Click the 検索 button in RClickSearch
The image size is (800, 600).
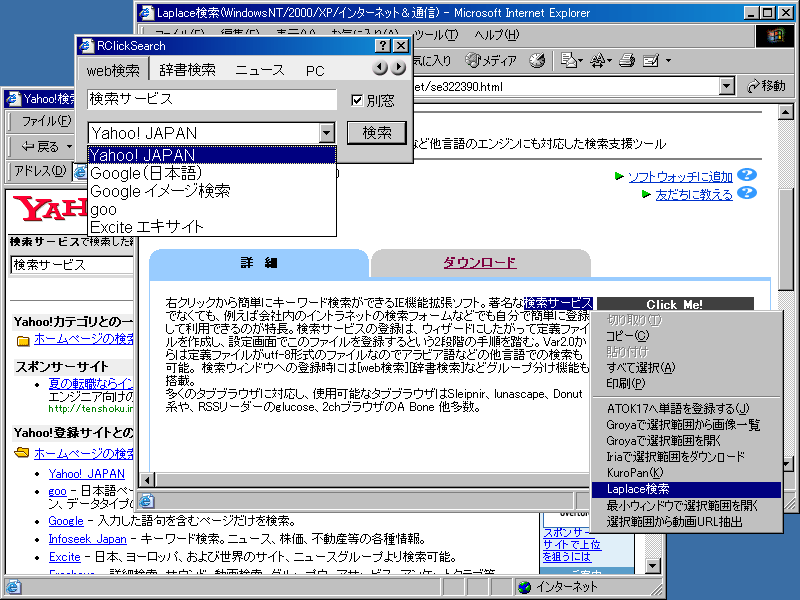[x=377, y=133]
